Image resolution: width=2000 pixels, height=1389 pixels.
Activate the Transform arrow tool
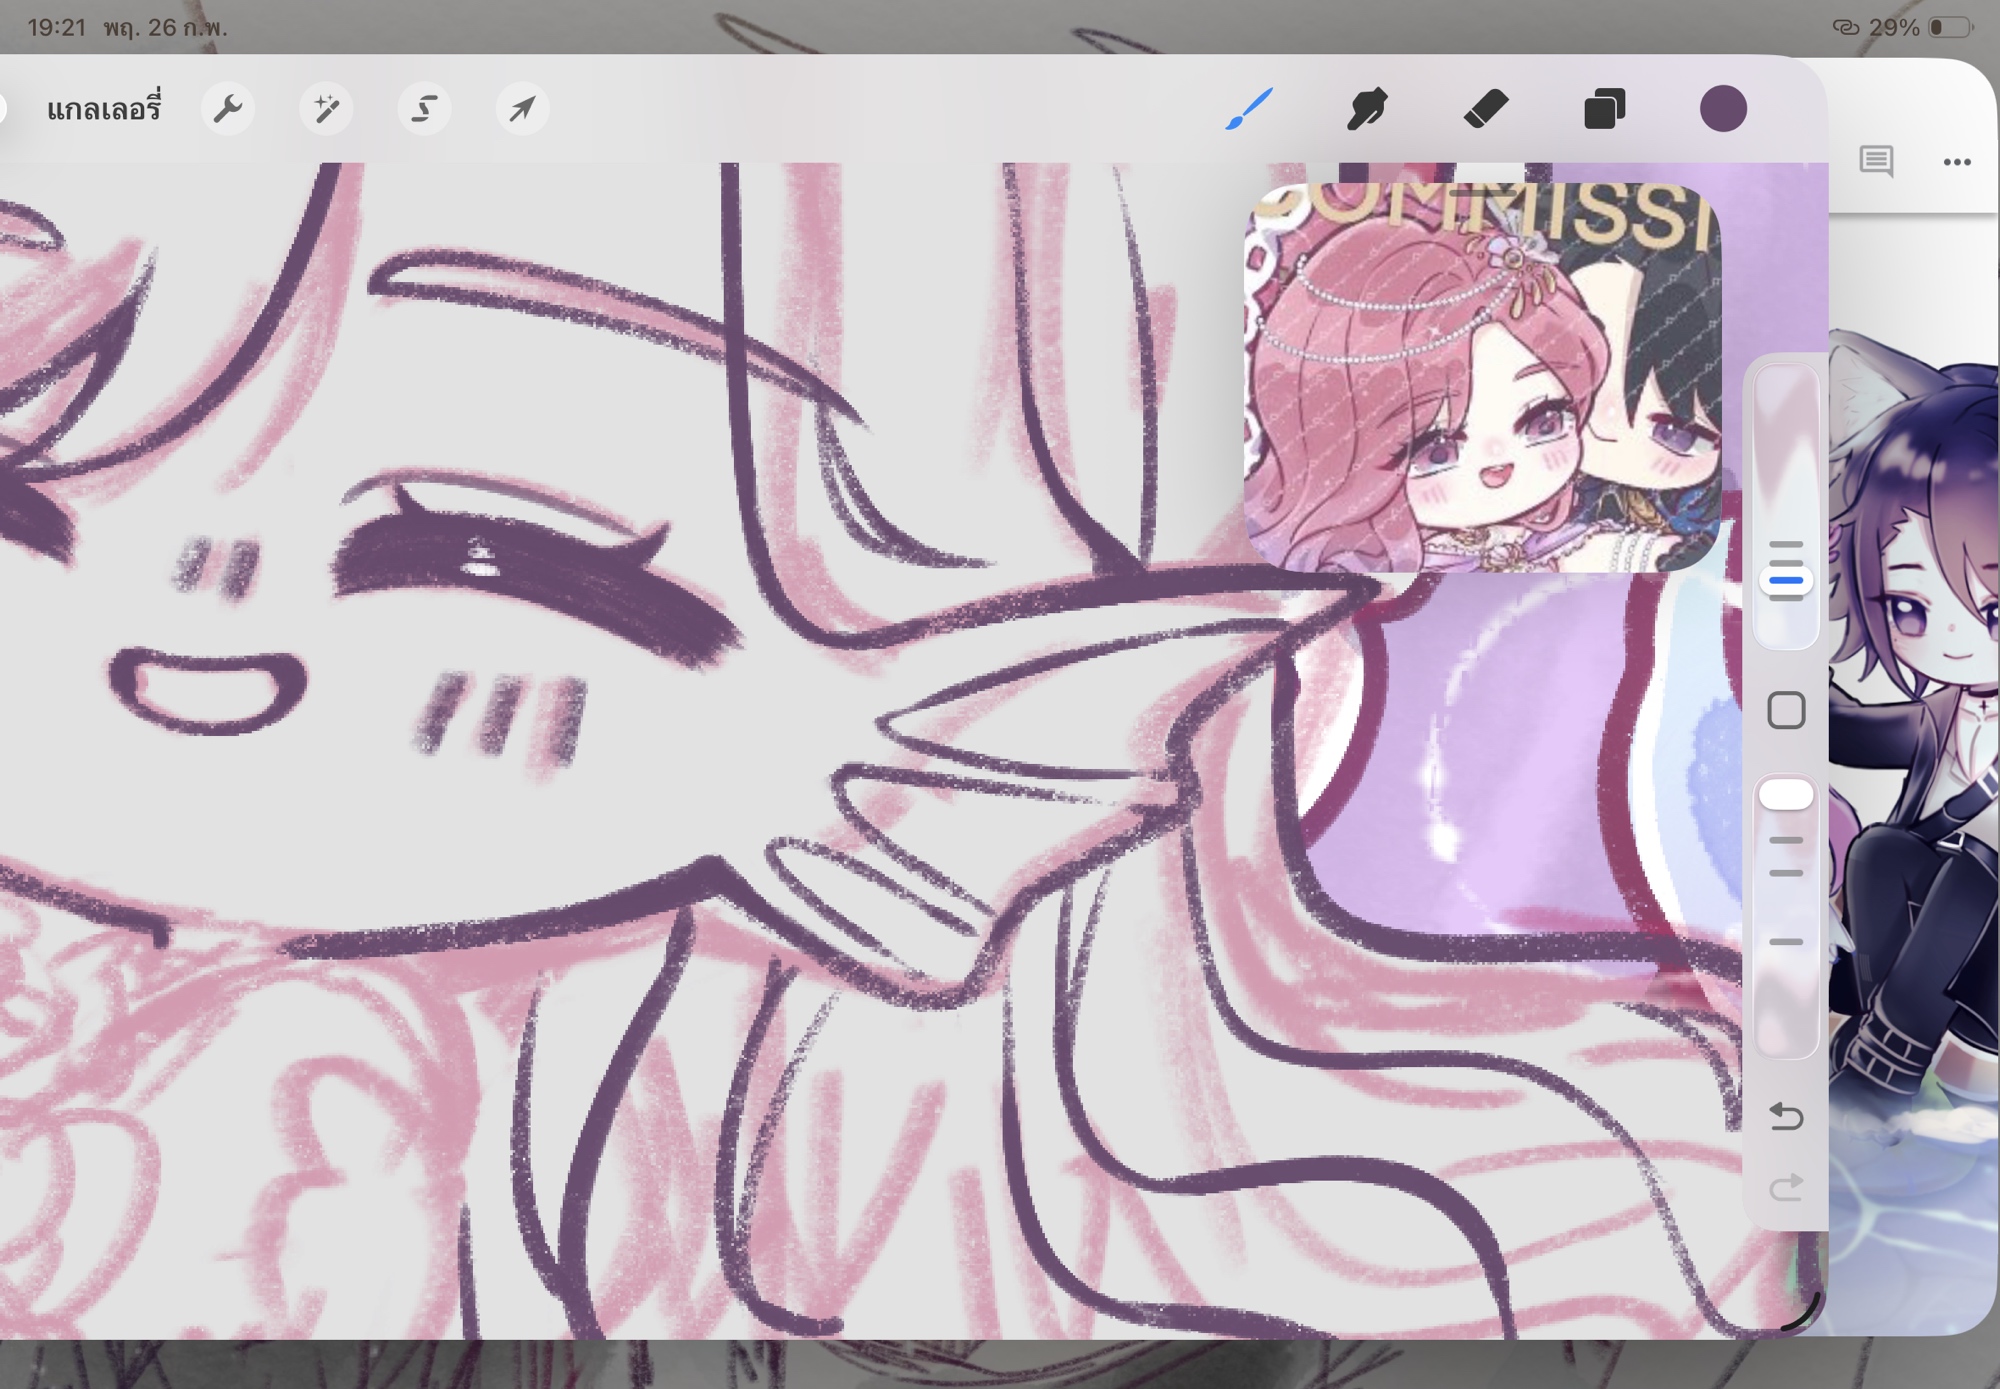522,108
